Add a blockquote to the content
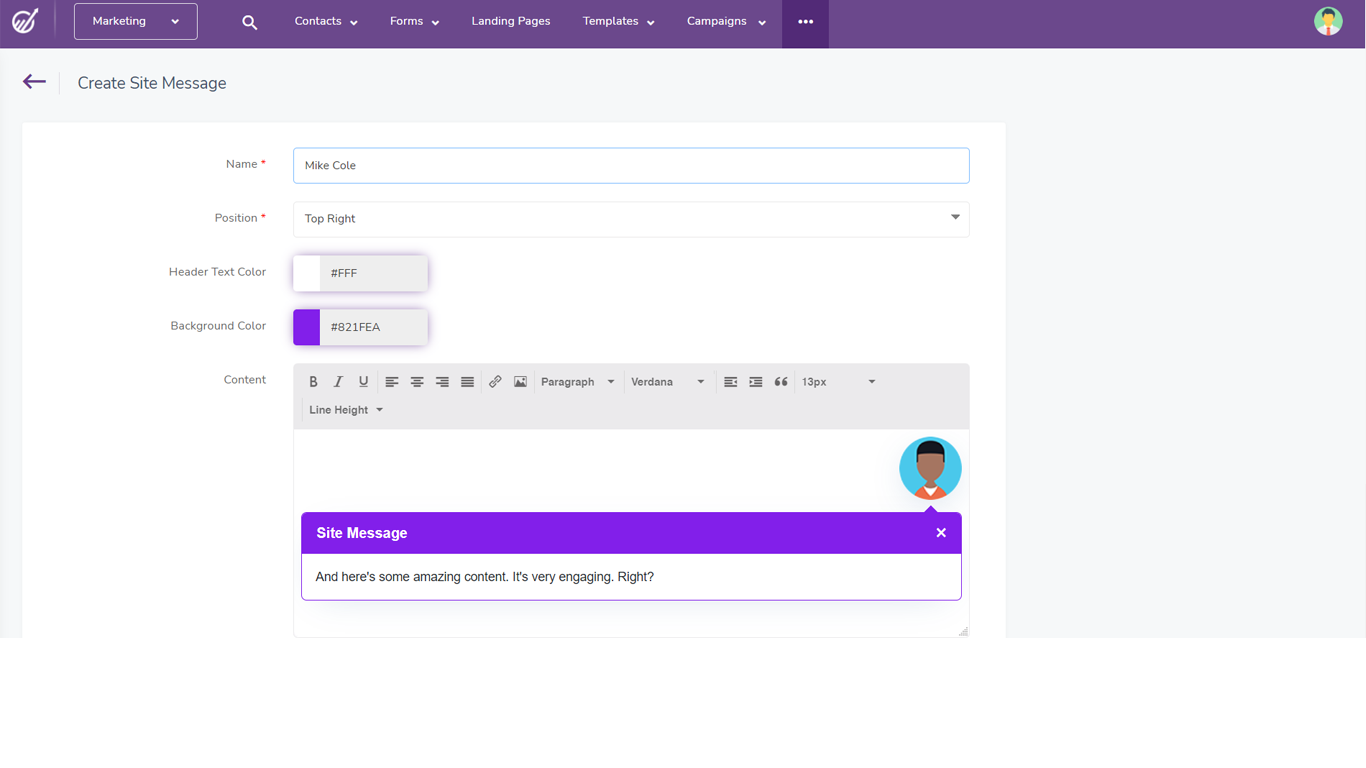Image resolution: width=1366 pixels, height=768 pixels. click(781, 381)
